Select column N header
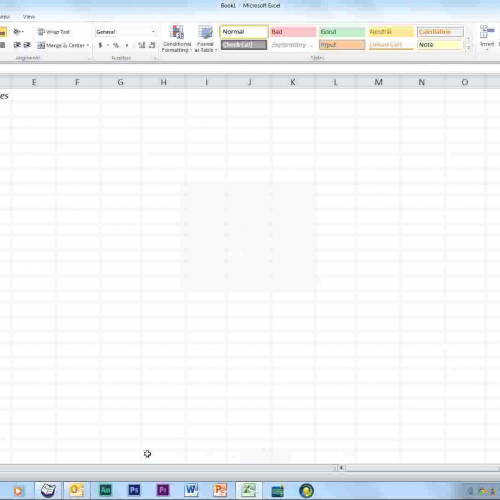The image size is (500, 500). pyautogui.click(x=421, y=82)
